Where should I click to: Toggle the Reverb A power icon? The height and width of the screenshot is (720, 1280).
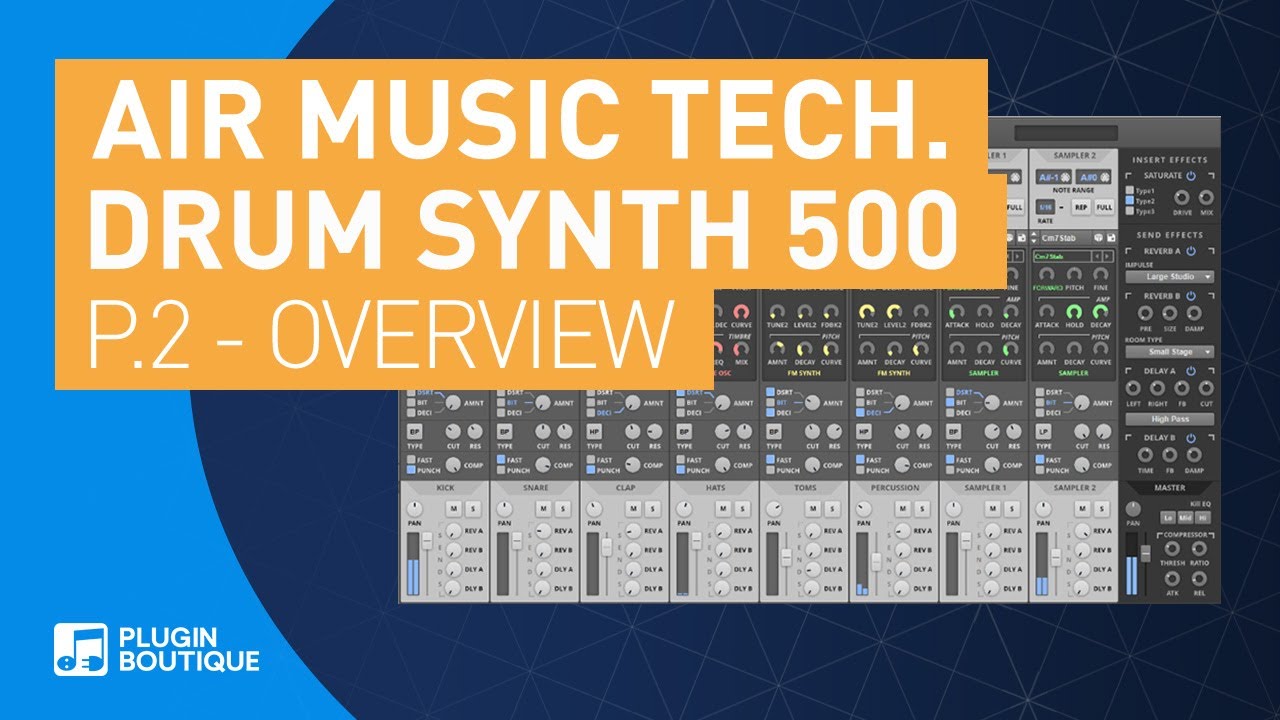click(1191, 251)
